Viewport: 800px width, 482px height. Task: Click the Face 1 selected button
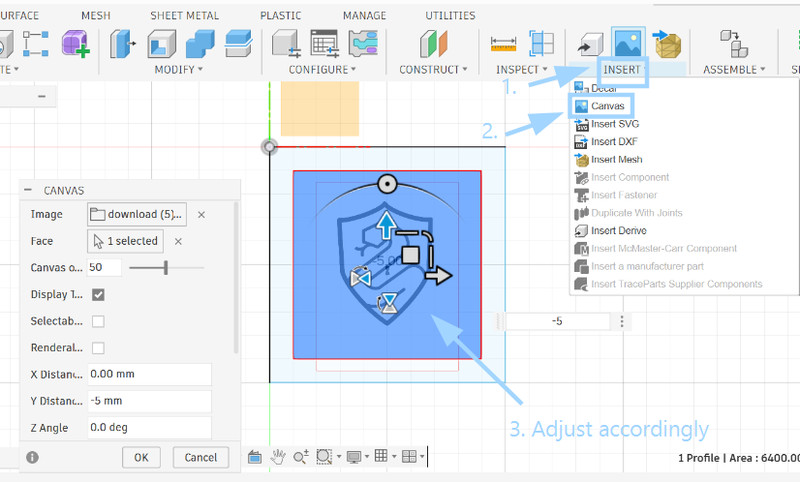(x=126, y=241)
